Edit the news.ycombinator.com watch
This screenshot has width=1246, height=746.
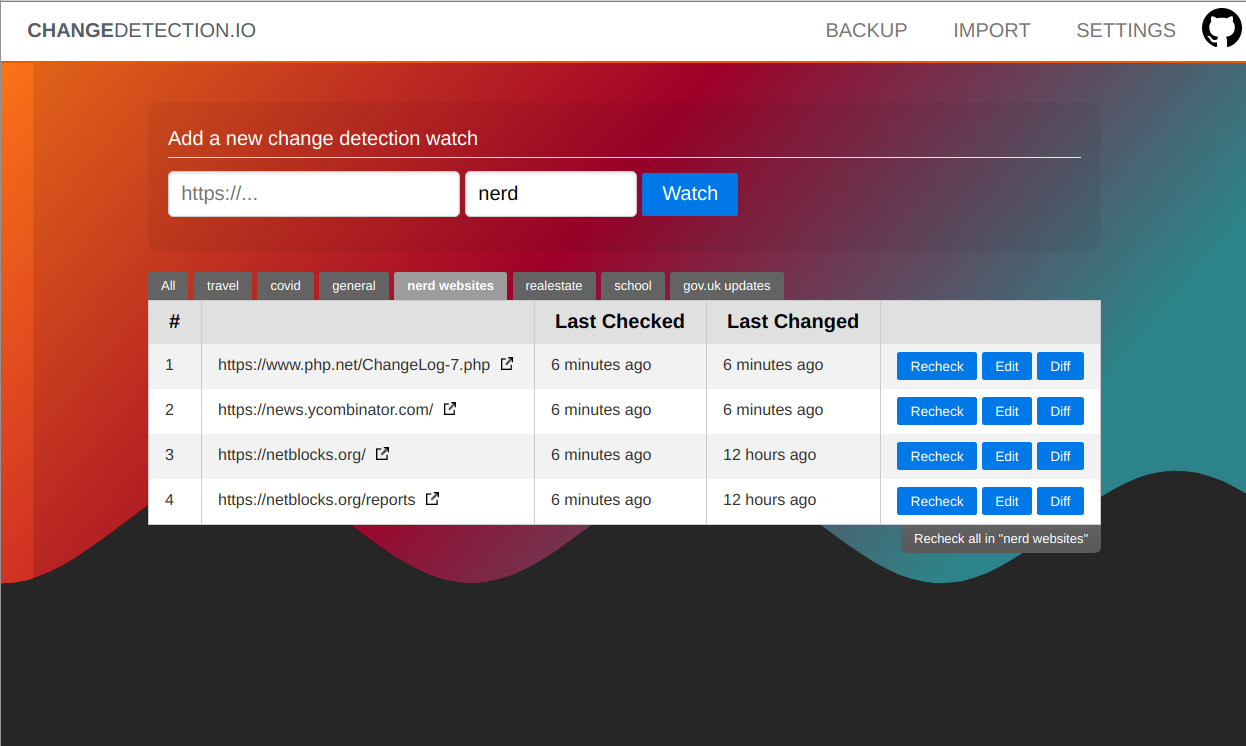click(1006, 411)
